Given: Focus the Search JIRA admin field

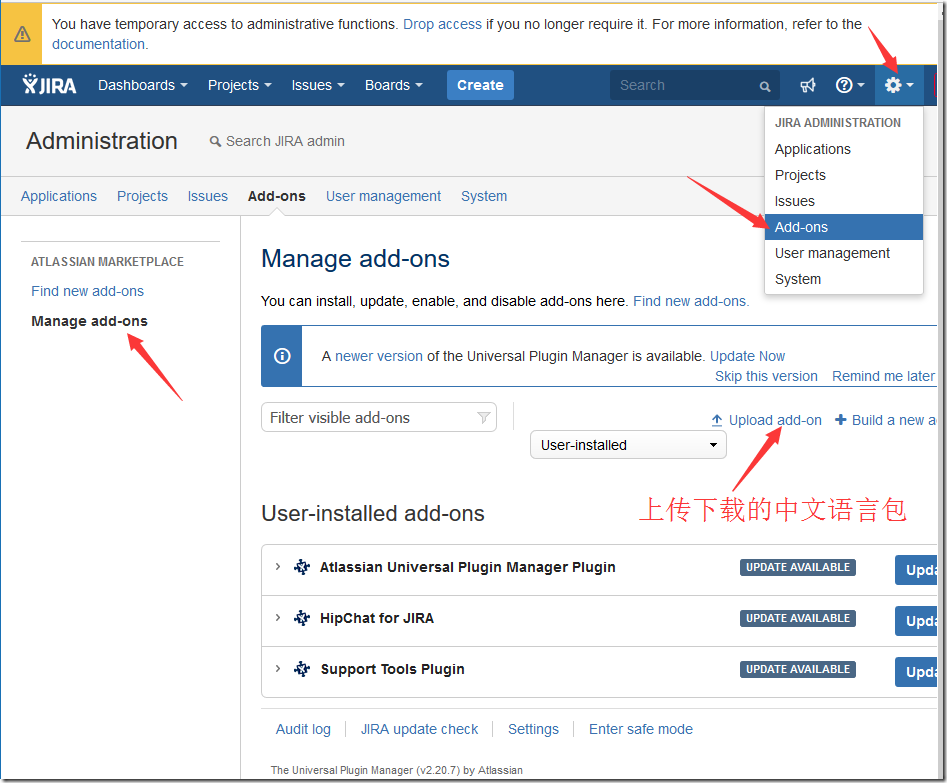Looking at the screenshot, I should pos(285,141).
